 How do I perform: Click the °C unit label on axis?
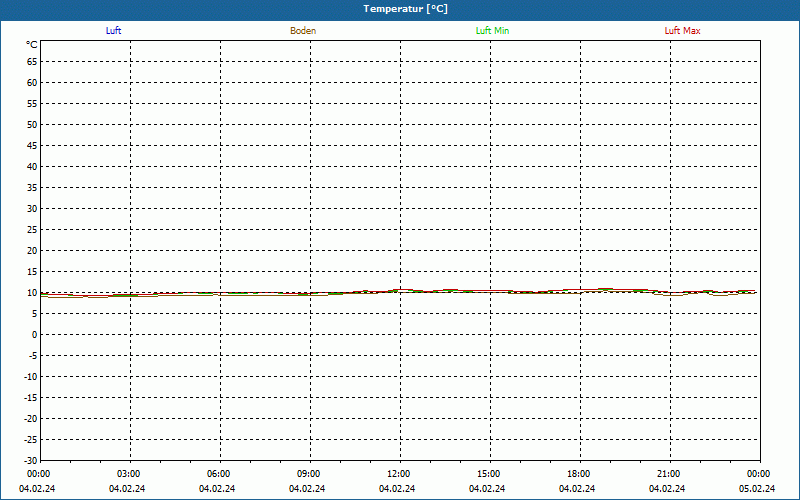(32, 45)
